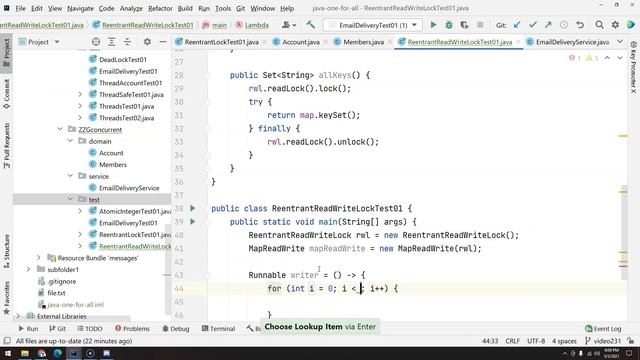Update project with Git blue arrow
Screen dimensions: 640x360
(x=517, y=25)
